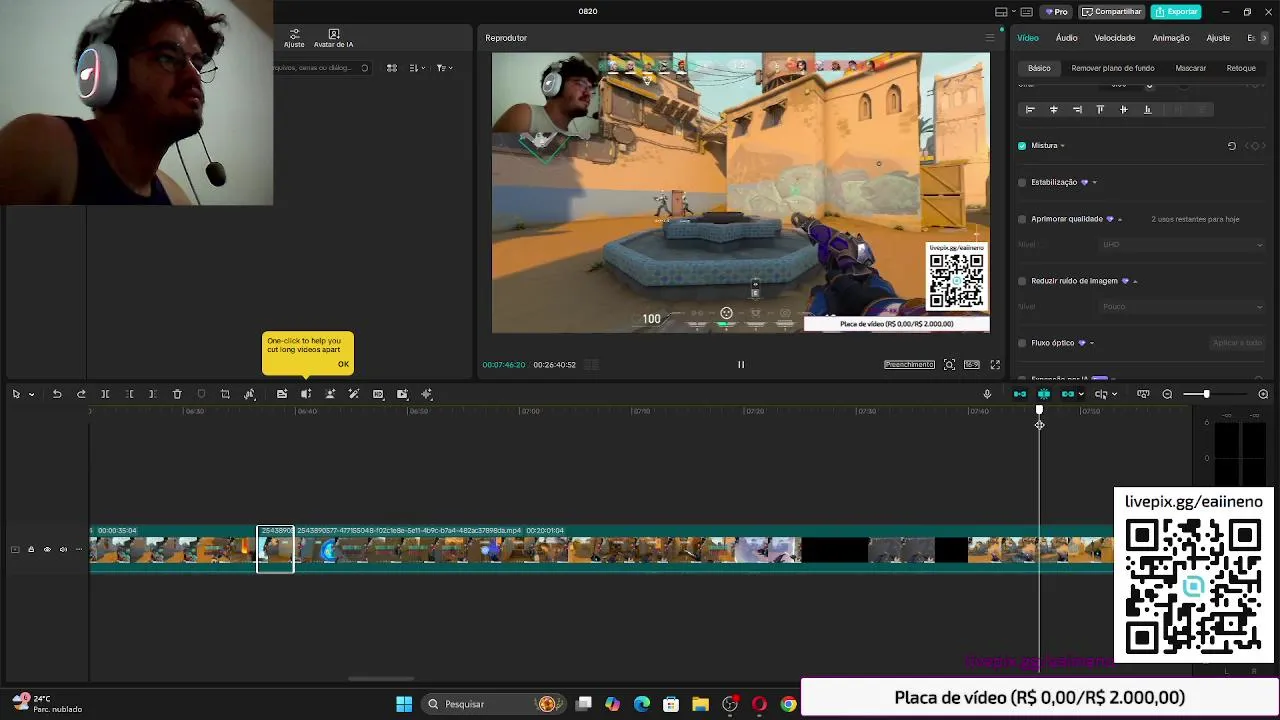Adjust the timeline zoom slider
The height and width of the screenshot is (720, 1280).
click(x=1206, y=394)
